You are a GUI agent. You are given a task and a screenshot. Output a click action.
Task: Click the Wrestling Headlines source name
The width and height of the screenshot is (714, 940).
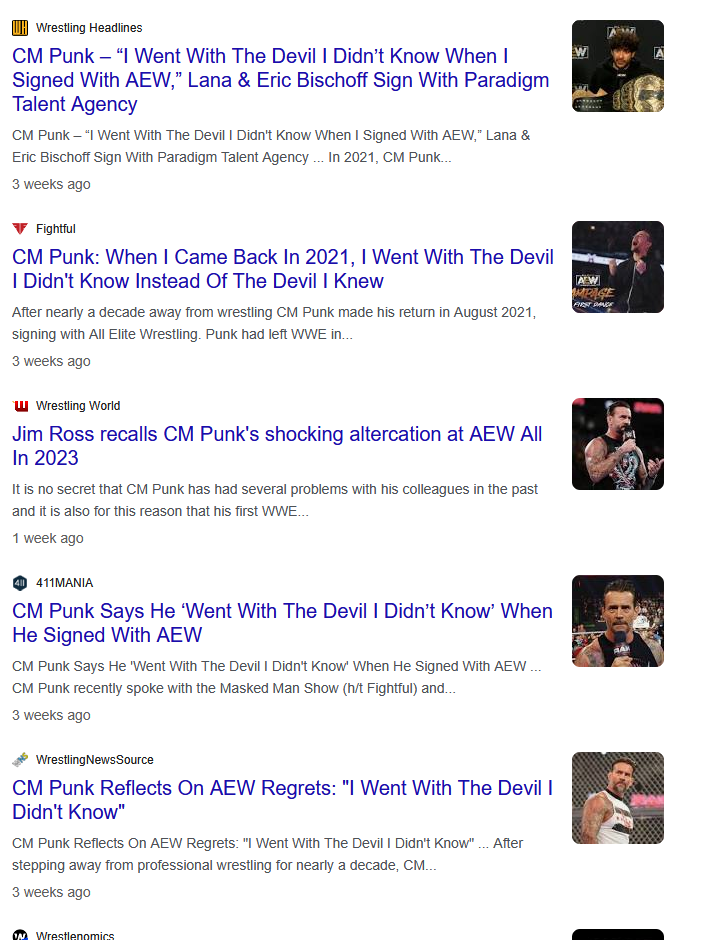tap(89, 28)
